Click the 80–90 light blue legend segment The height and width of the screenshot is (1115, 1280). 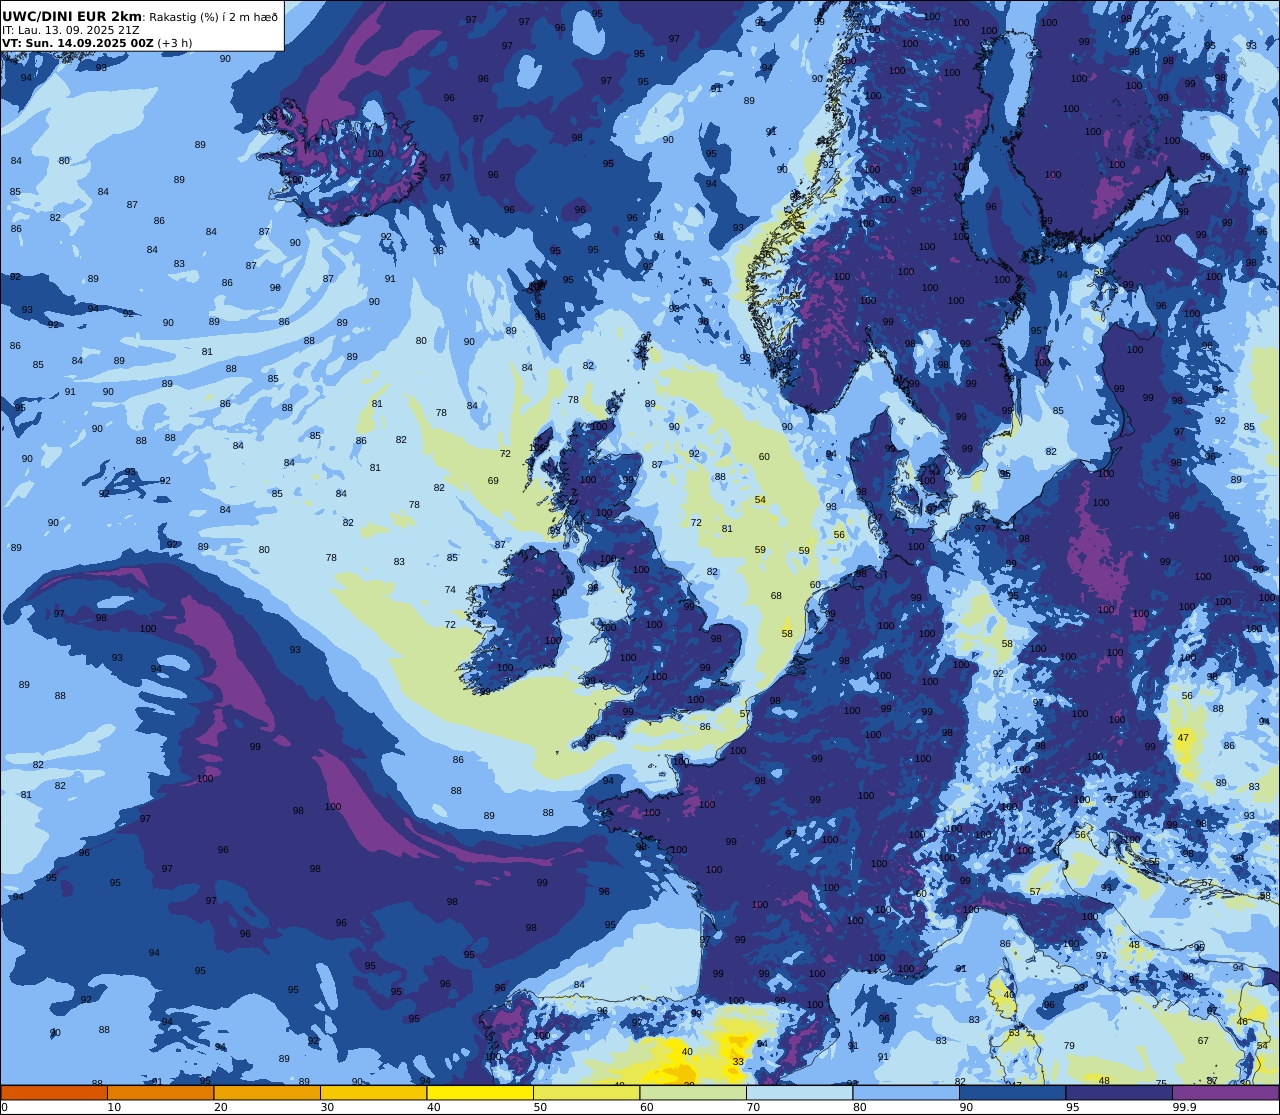click(x=906, y=1092)
